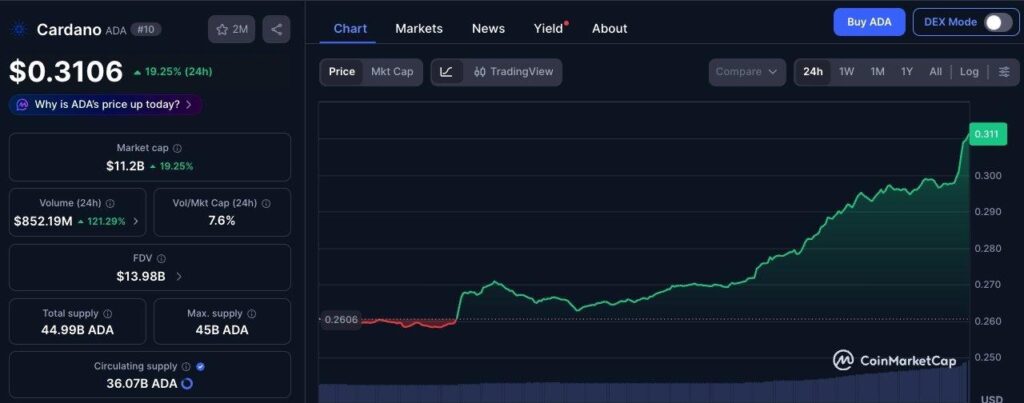
Task: Select Mkt Cap view toggle
Action: pos(392,72)
